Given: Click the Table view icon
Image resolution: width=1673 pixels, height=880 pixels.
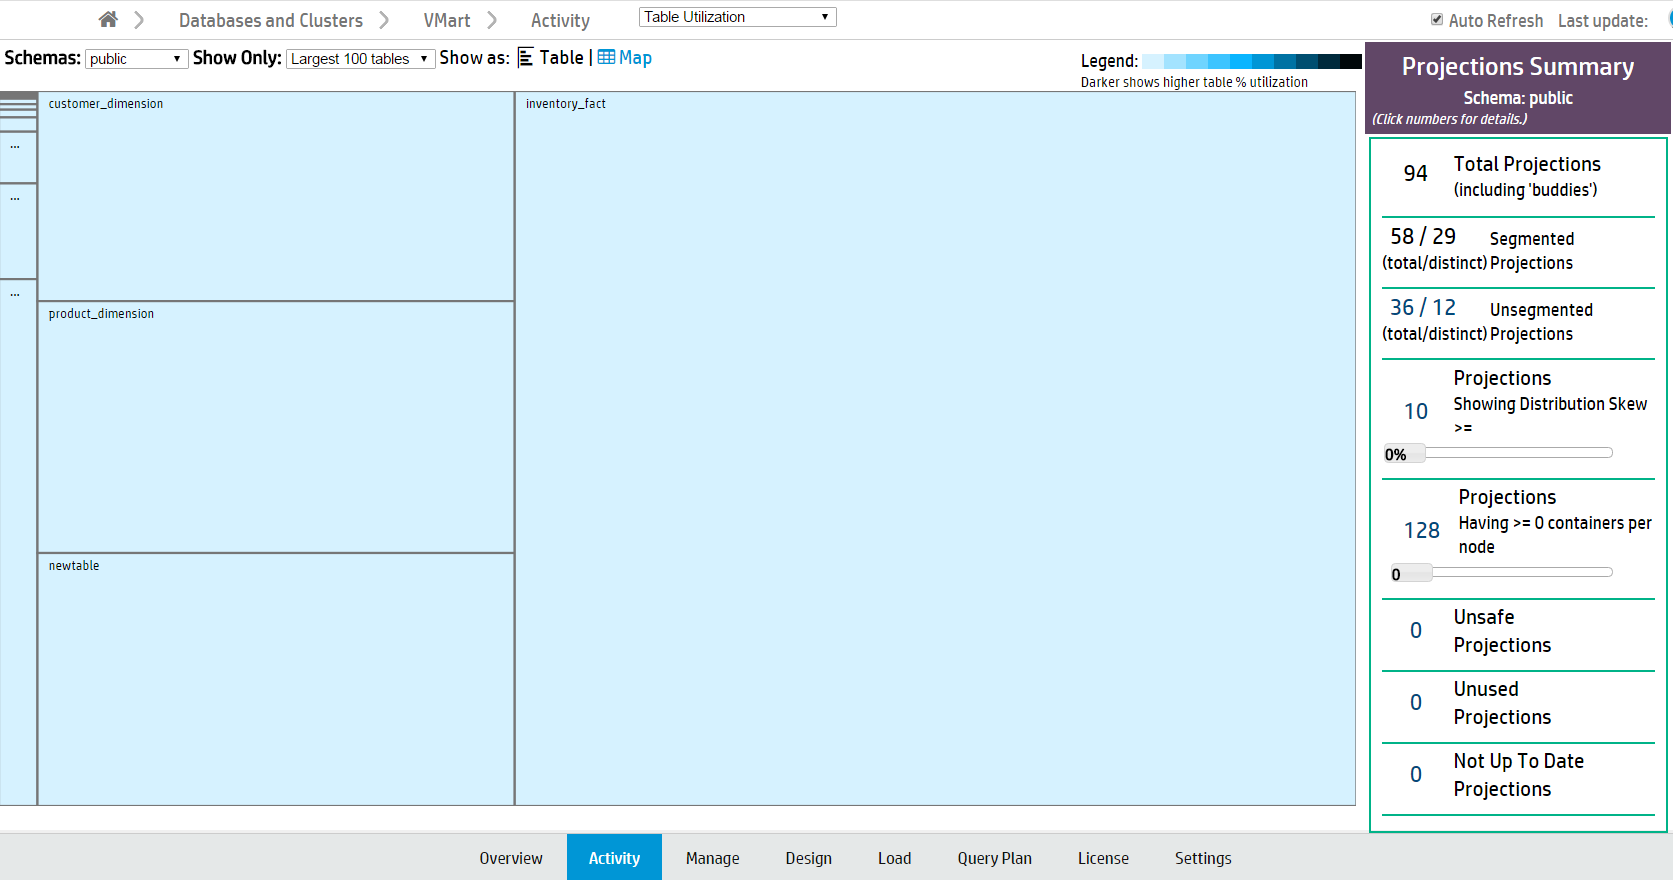Looking at the screenshot, I should (526, 58).
